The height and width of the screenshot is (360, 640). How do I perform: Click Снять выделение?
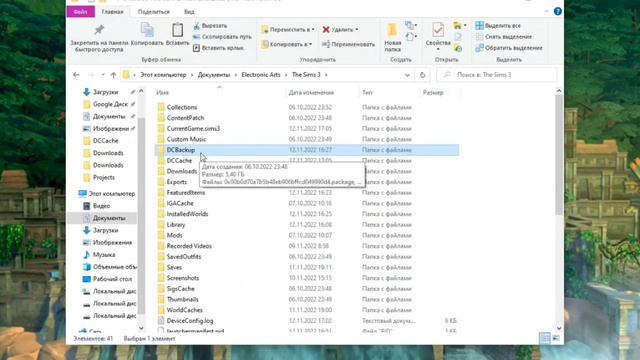tap(504, 37)
